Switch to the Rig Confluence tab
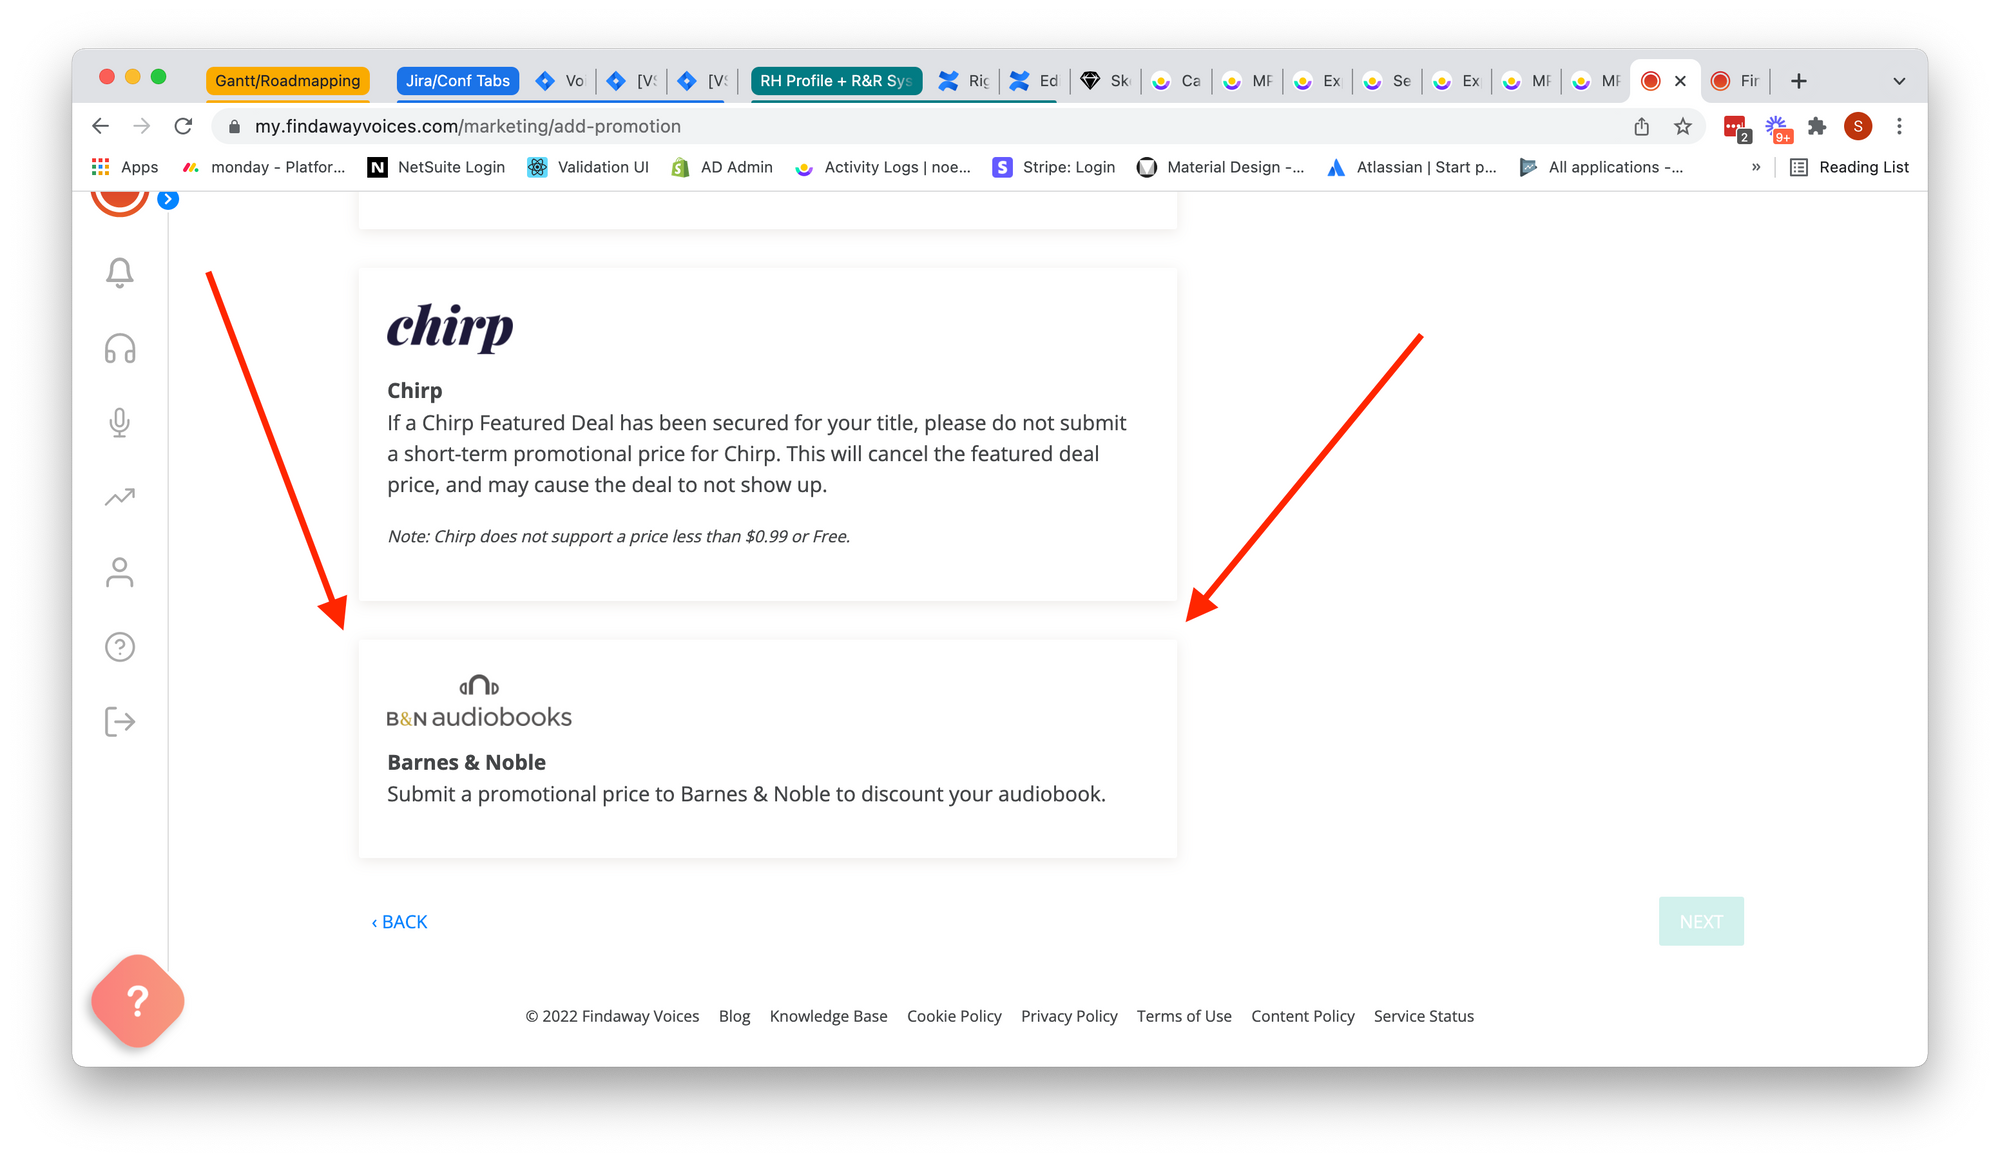 pyautogui.click(x=965, y=81)
